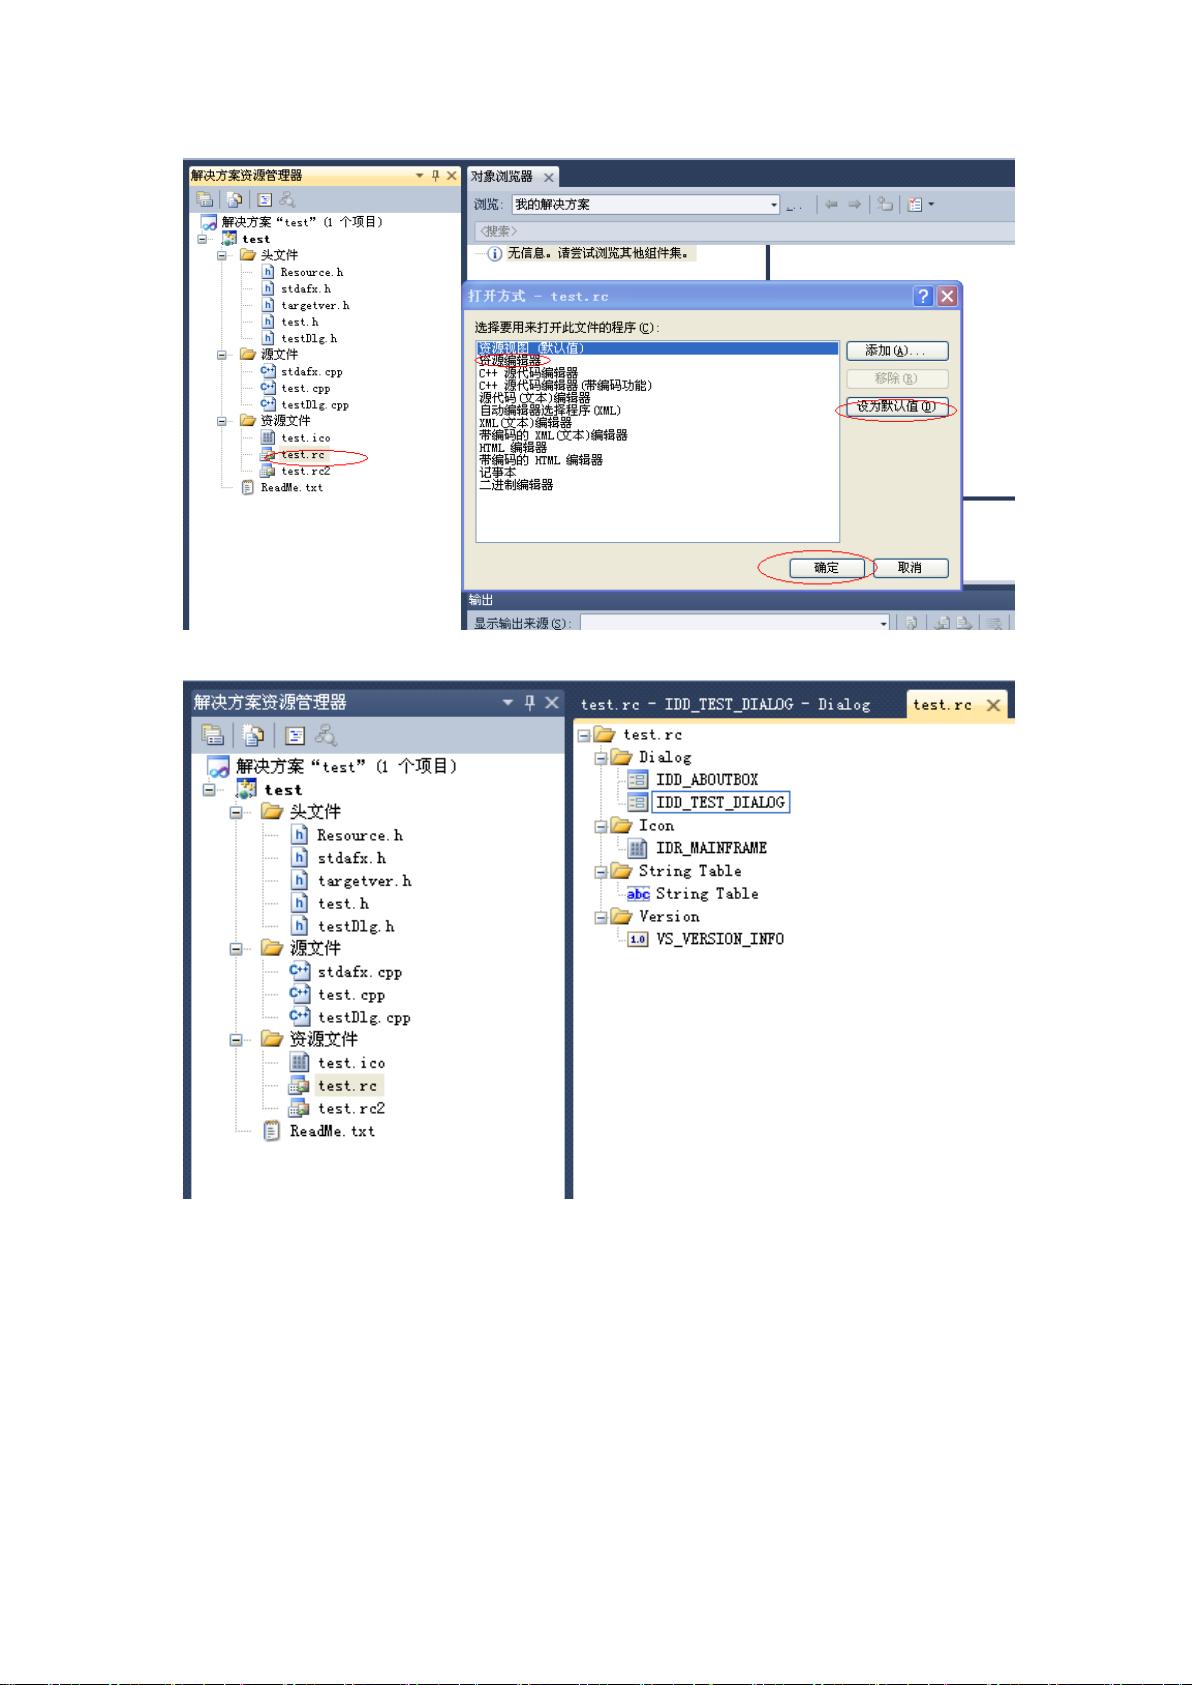The width and height of the screenshot is (1192, 1685).
Task: Click the back arrow in Object Browser toolbar
Action: [831, 204]
